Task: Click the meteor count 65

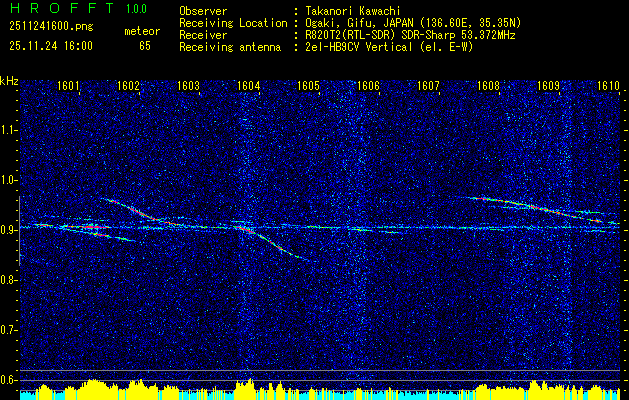Action: pos(145,46)
